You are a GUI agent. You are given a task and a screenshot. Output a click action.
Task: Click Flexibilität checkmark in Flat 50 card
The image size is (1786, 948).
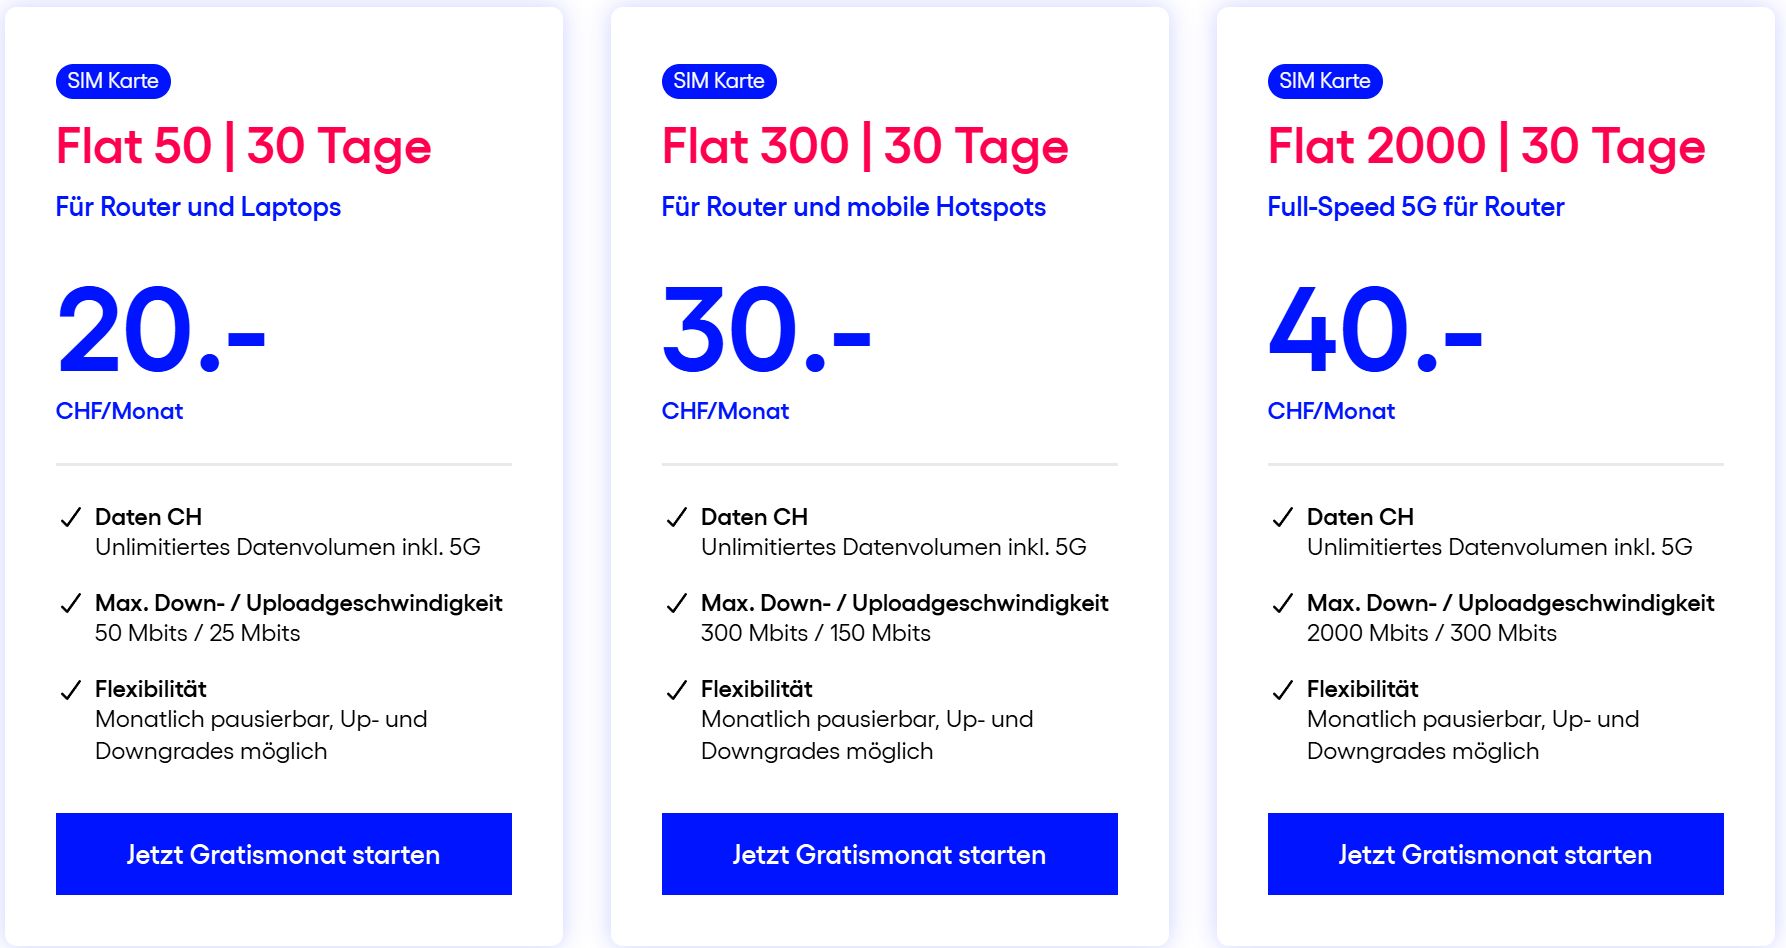pos(71,690)
